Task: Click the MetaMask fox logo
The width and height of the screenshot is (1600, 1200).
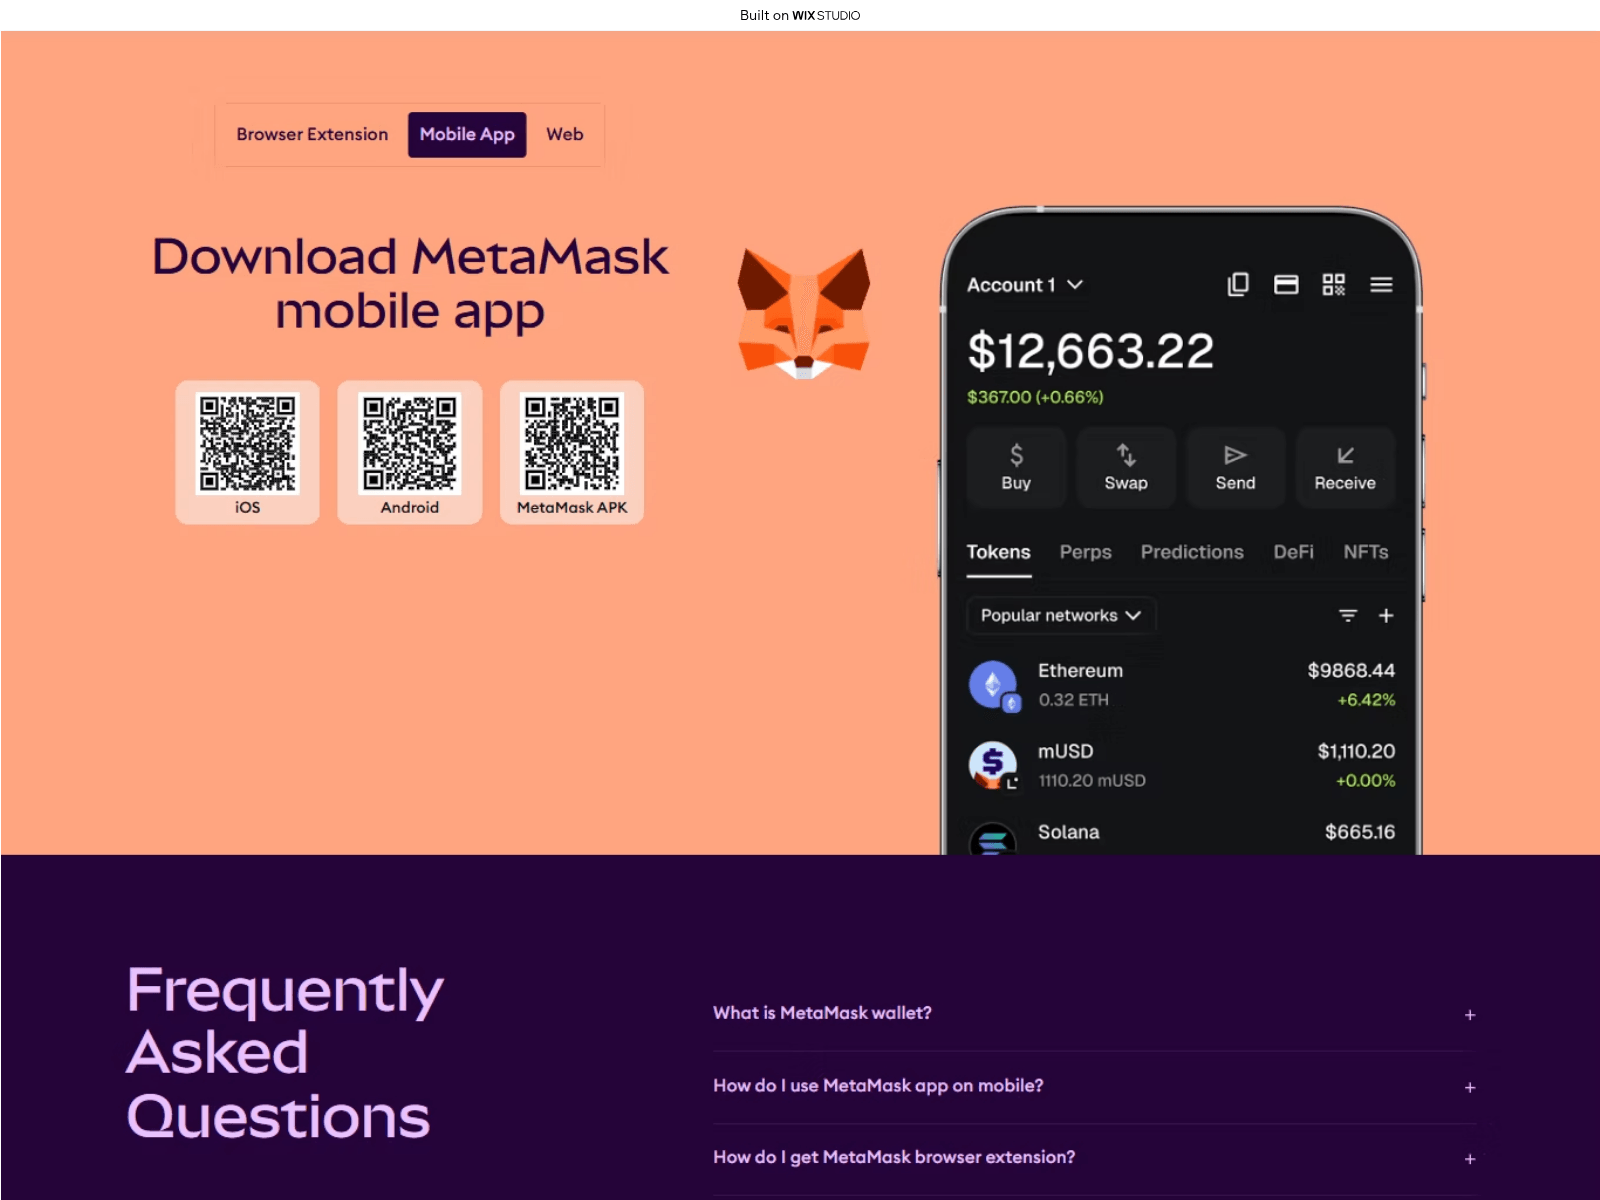Action: [x=804, y=314]
